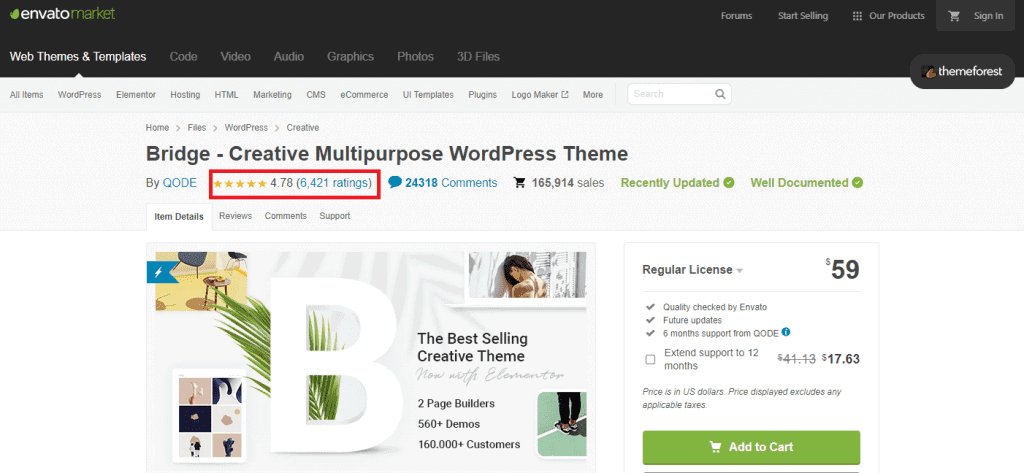
Task: Open the Support tab
Action: (334, 216)
